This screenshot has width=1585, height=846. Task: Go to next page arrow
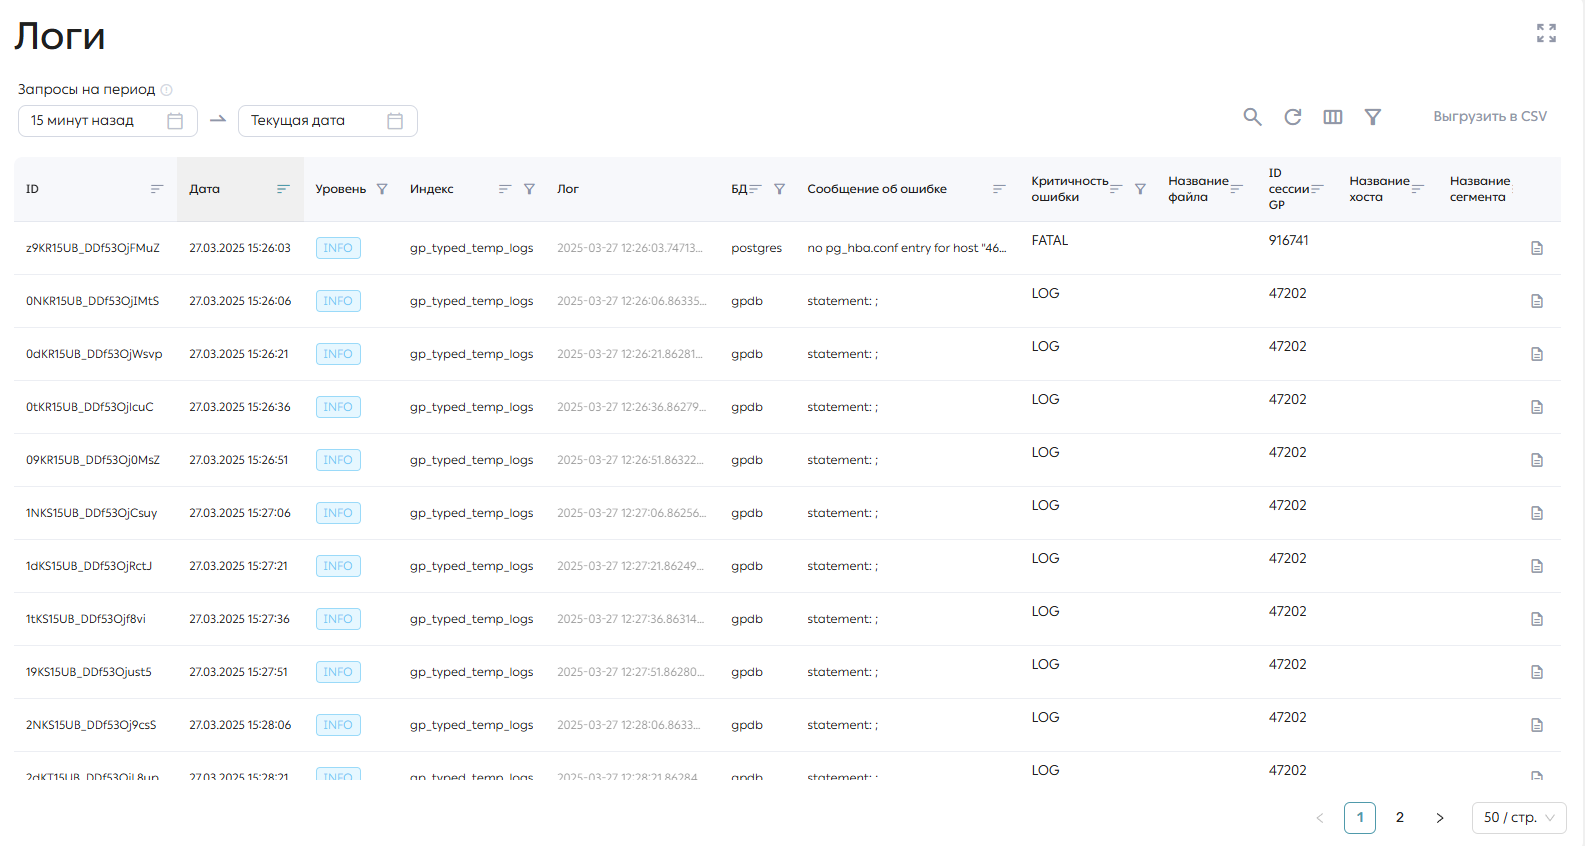(1440, 818)
